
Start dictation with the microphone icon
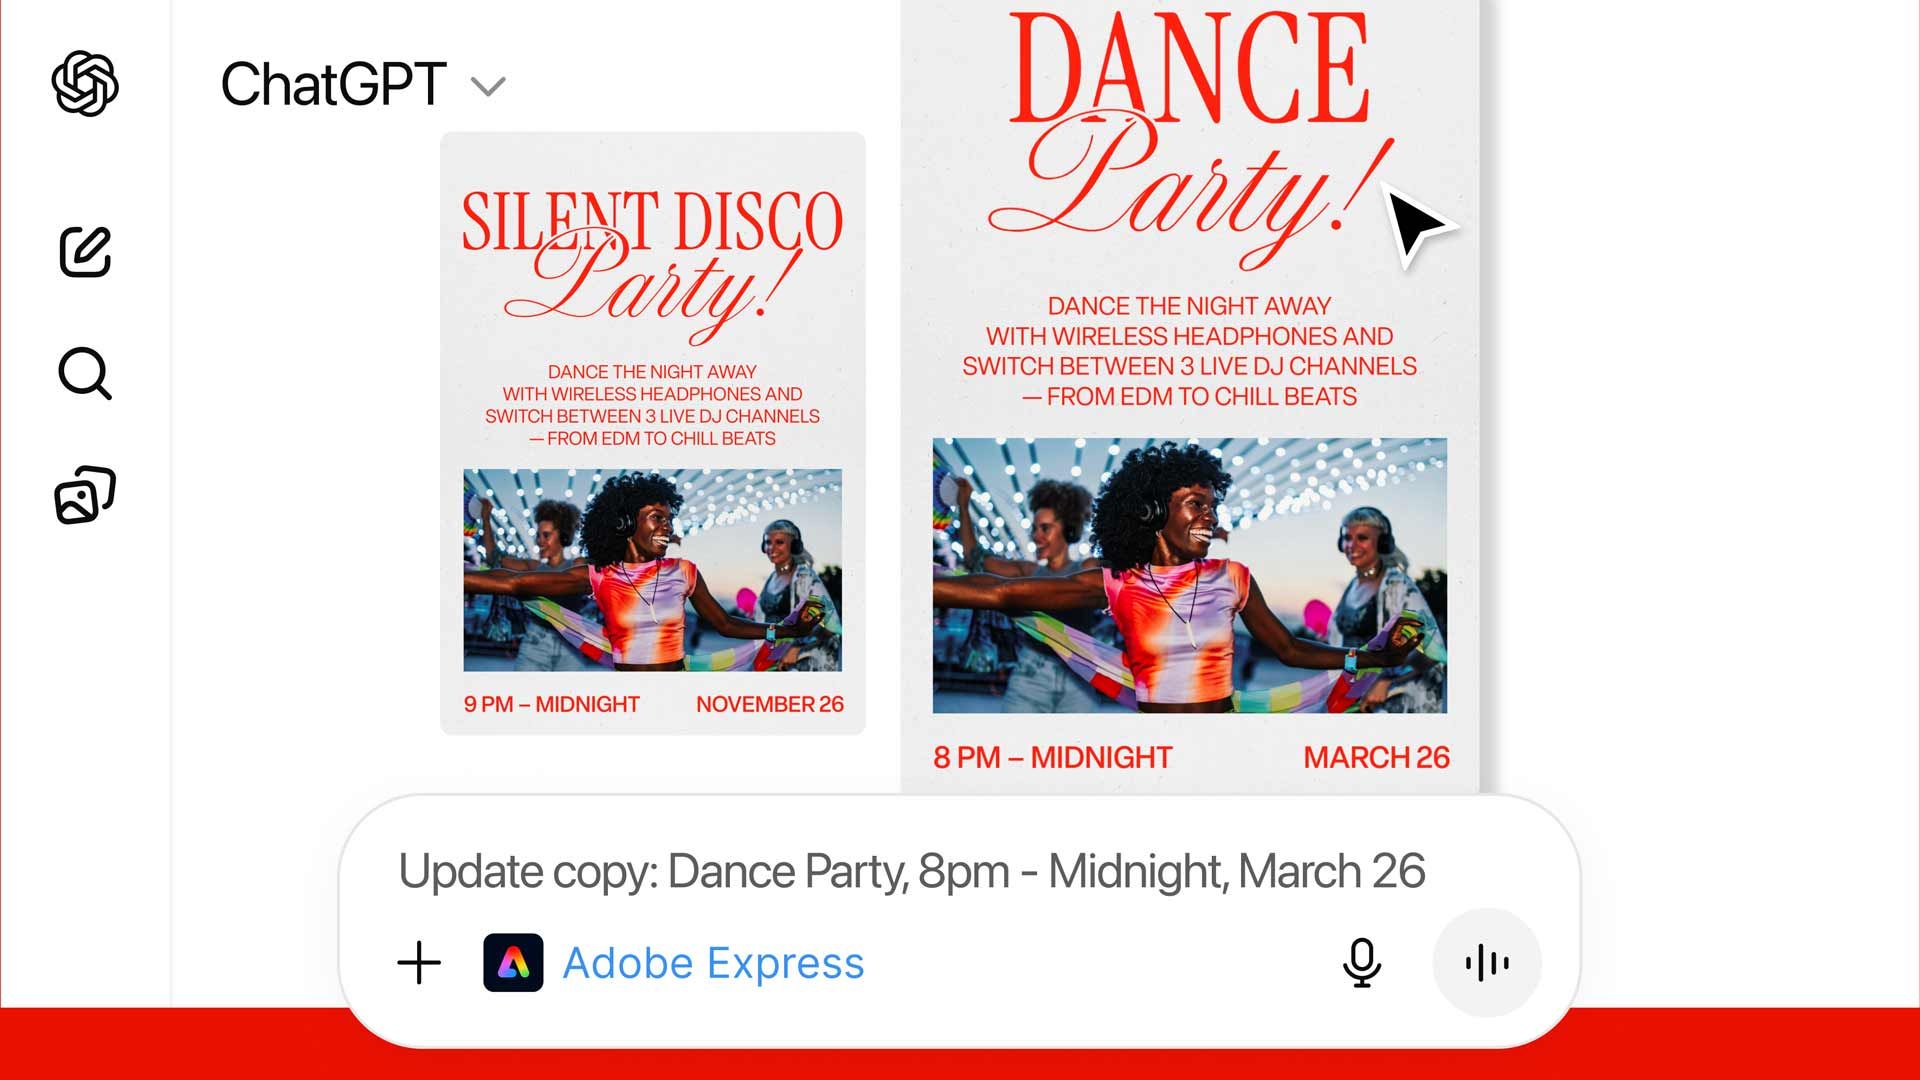click(x=1361, y=963)
